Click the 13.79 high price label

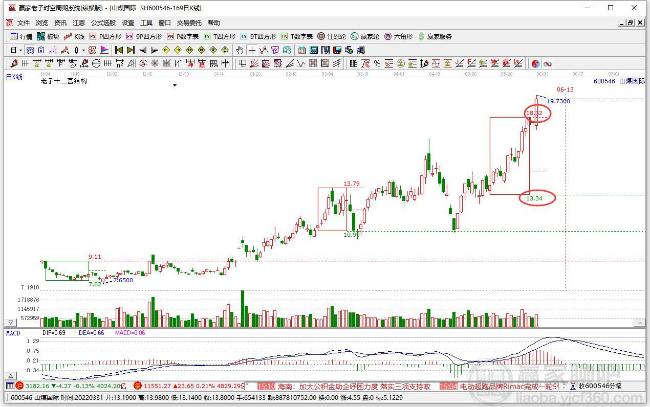click(x=352, y=184)
